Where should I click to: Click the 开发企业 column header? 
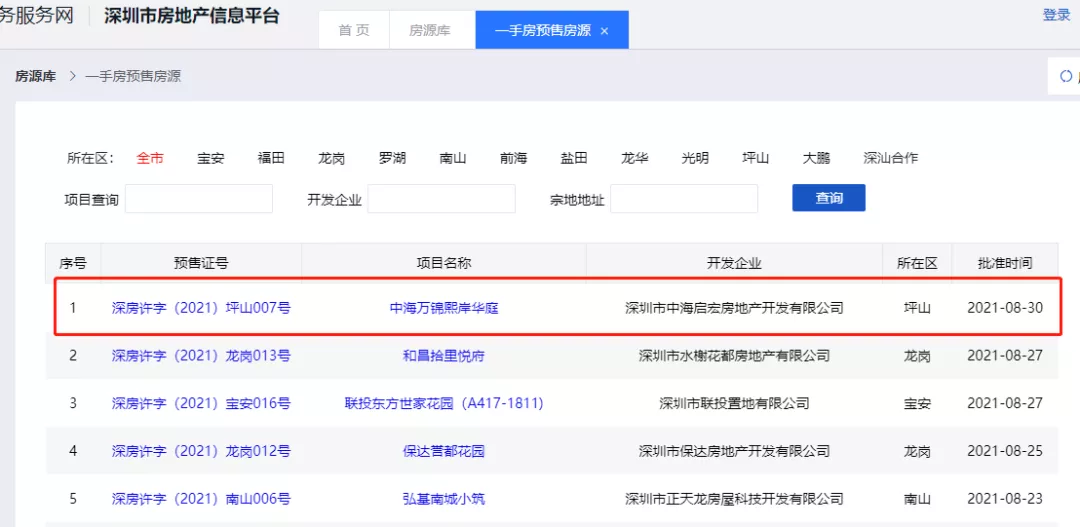point(734,262)
